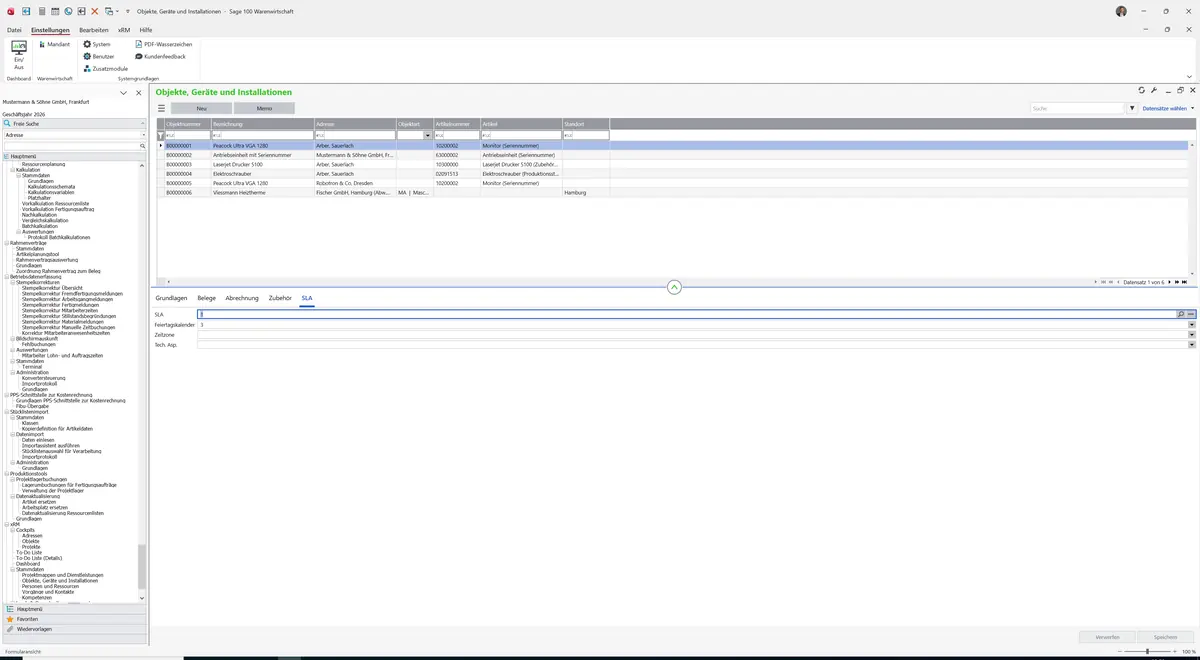Open Projektmappen und Dienstleistungen in the tree
This screenshot has height=660, width=1200.
coord(63,575)
